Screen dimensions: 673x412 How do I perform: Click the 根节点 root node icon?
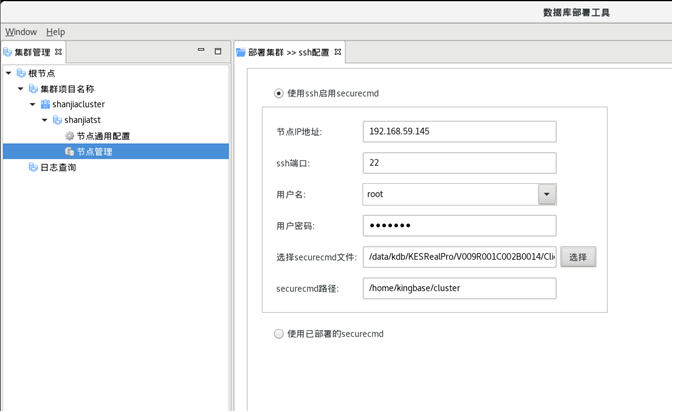[x=21, y=73]
